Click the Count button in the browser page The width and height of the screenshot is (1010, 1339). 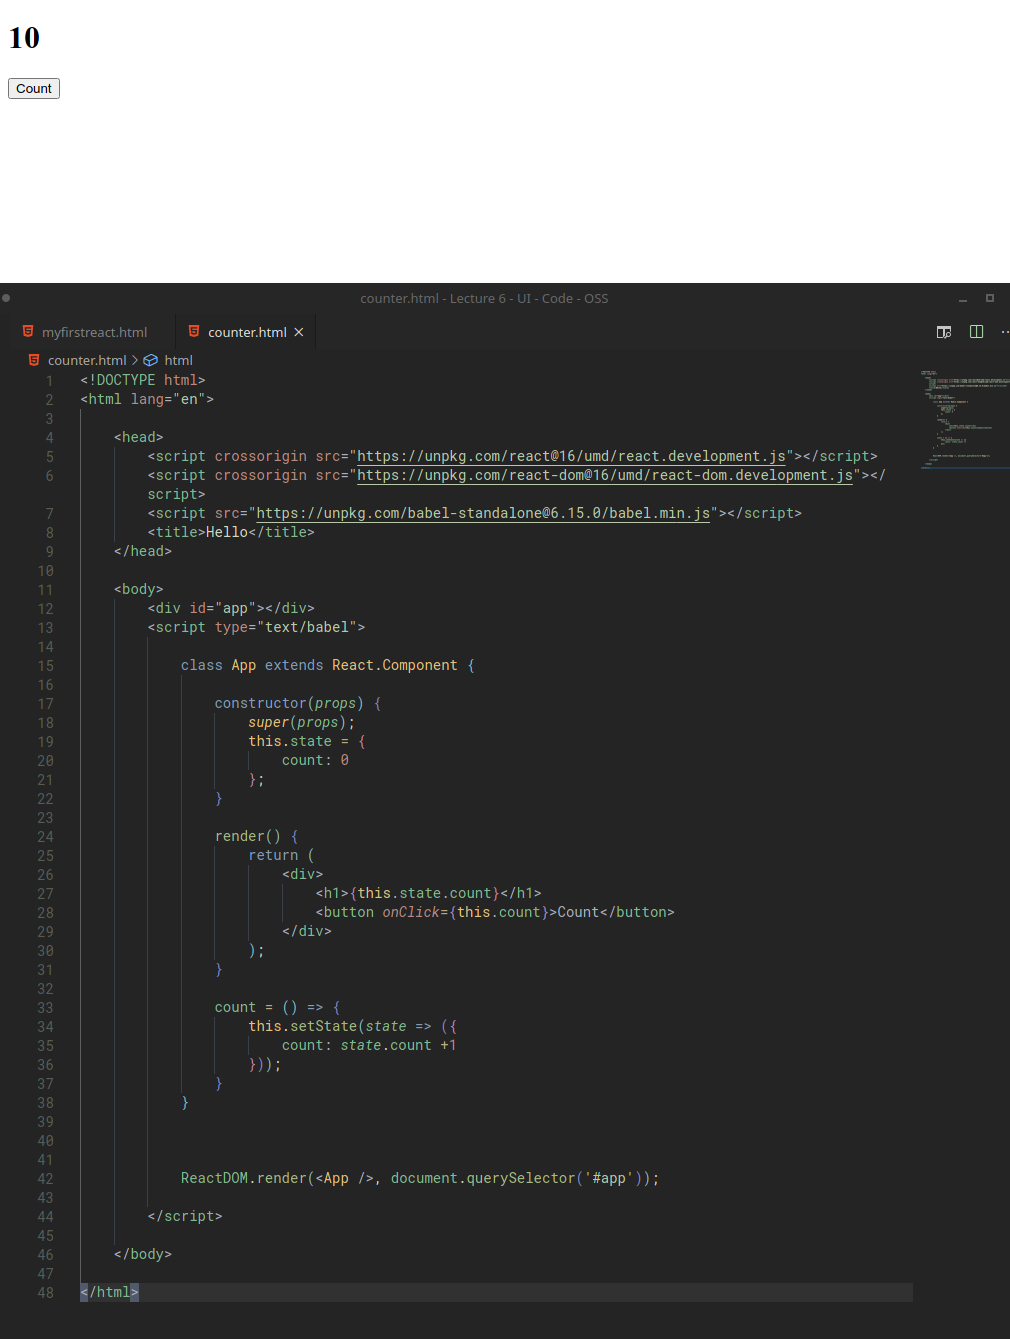pos(34,88)
